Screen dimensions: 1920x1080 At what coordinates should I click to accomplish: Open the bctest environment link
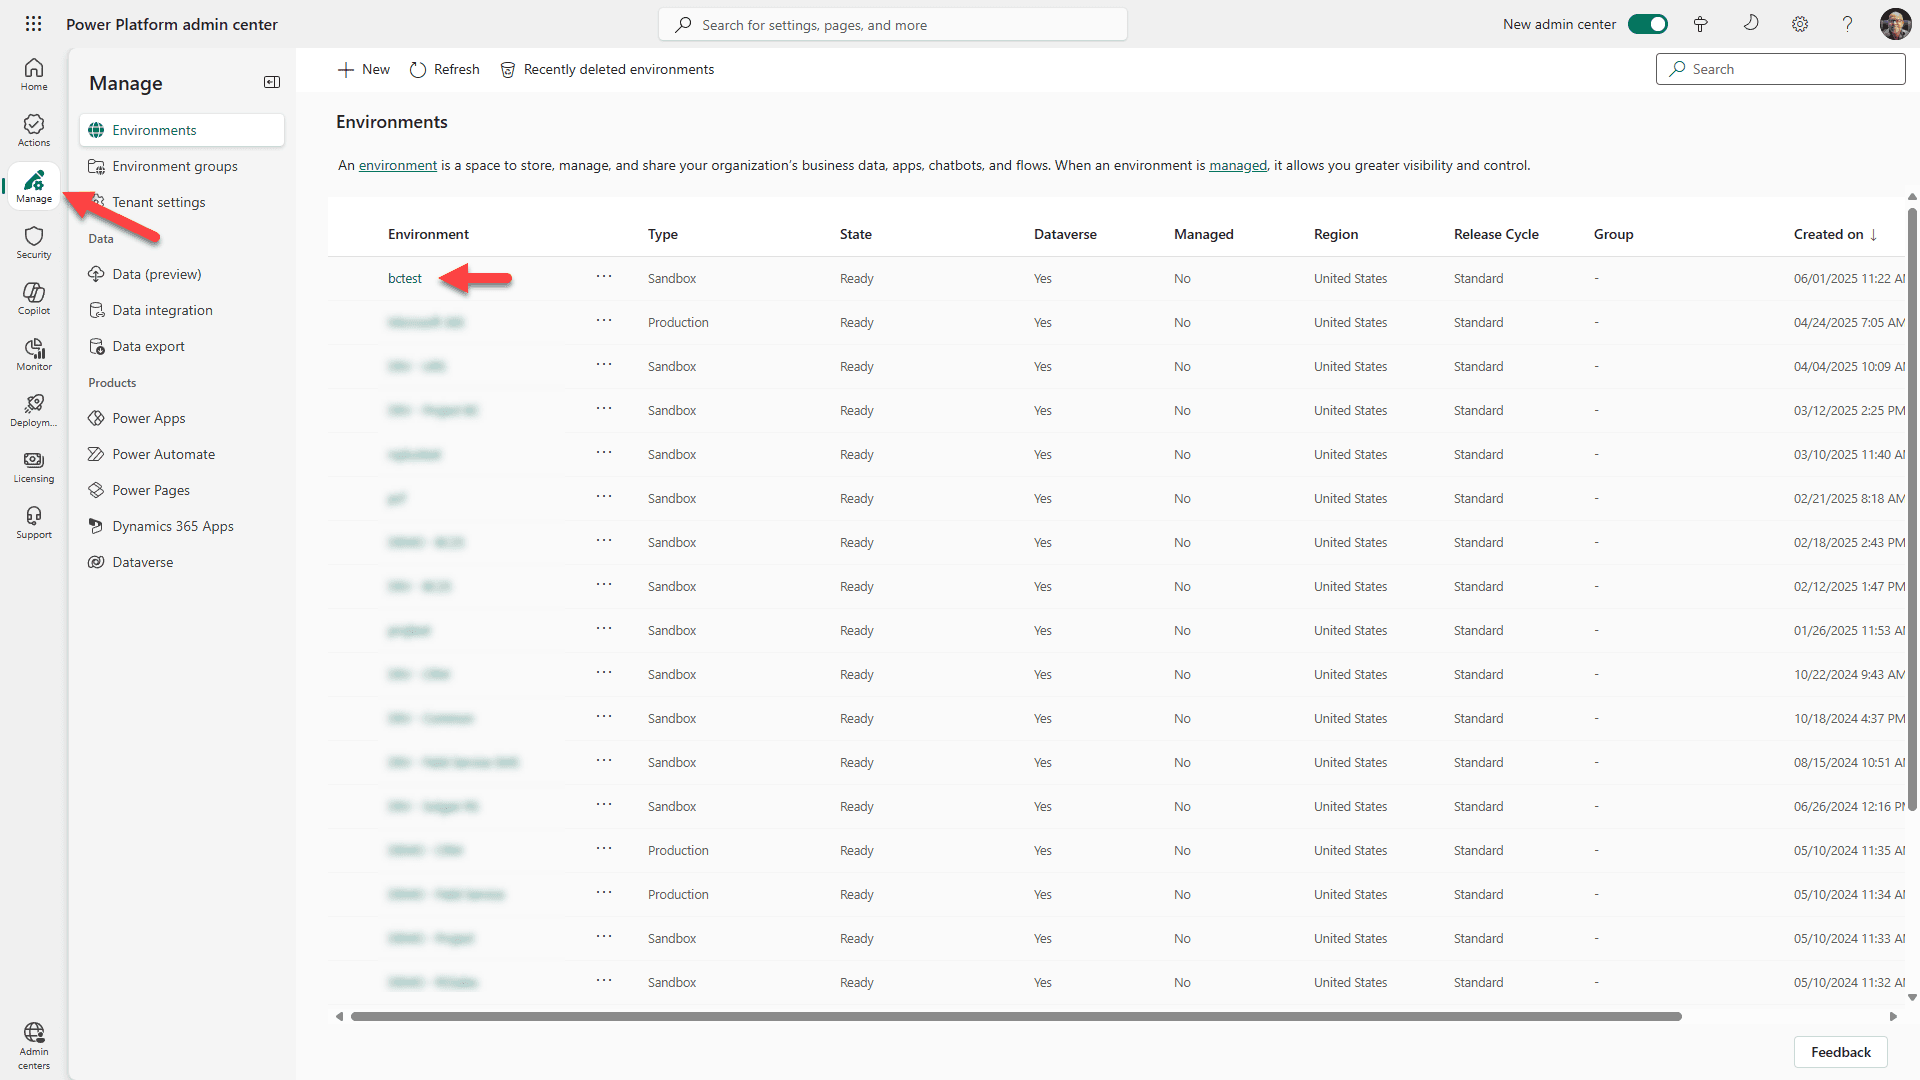pos(404,278)
